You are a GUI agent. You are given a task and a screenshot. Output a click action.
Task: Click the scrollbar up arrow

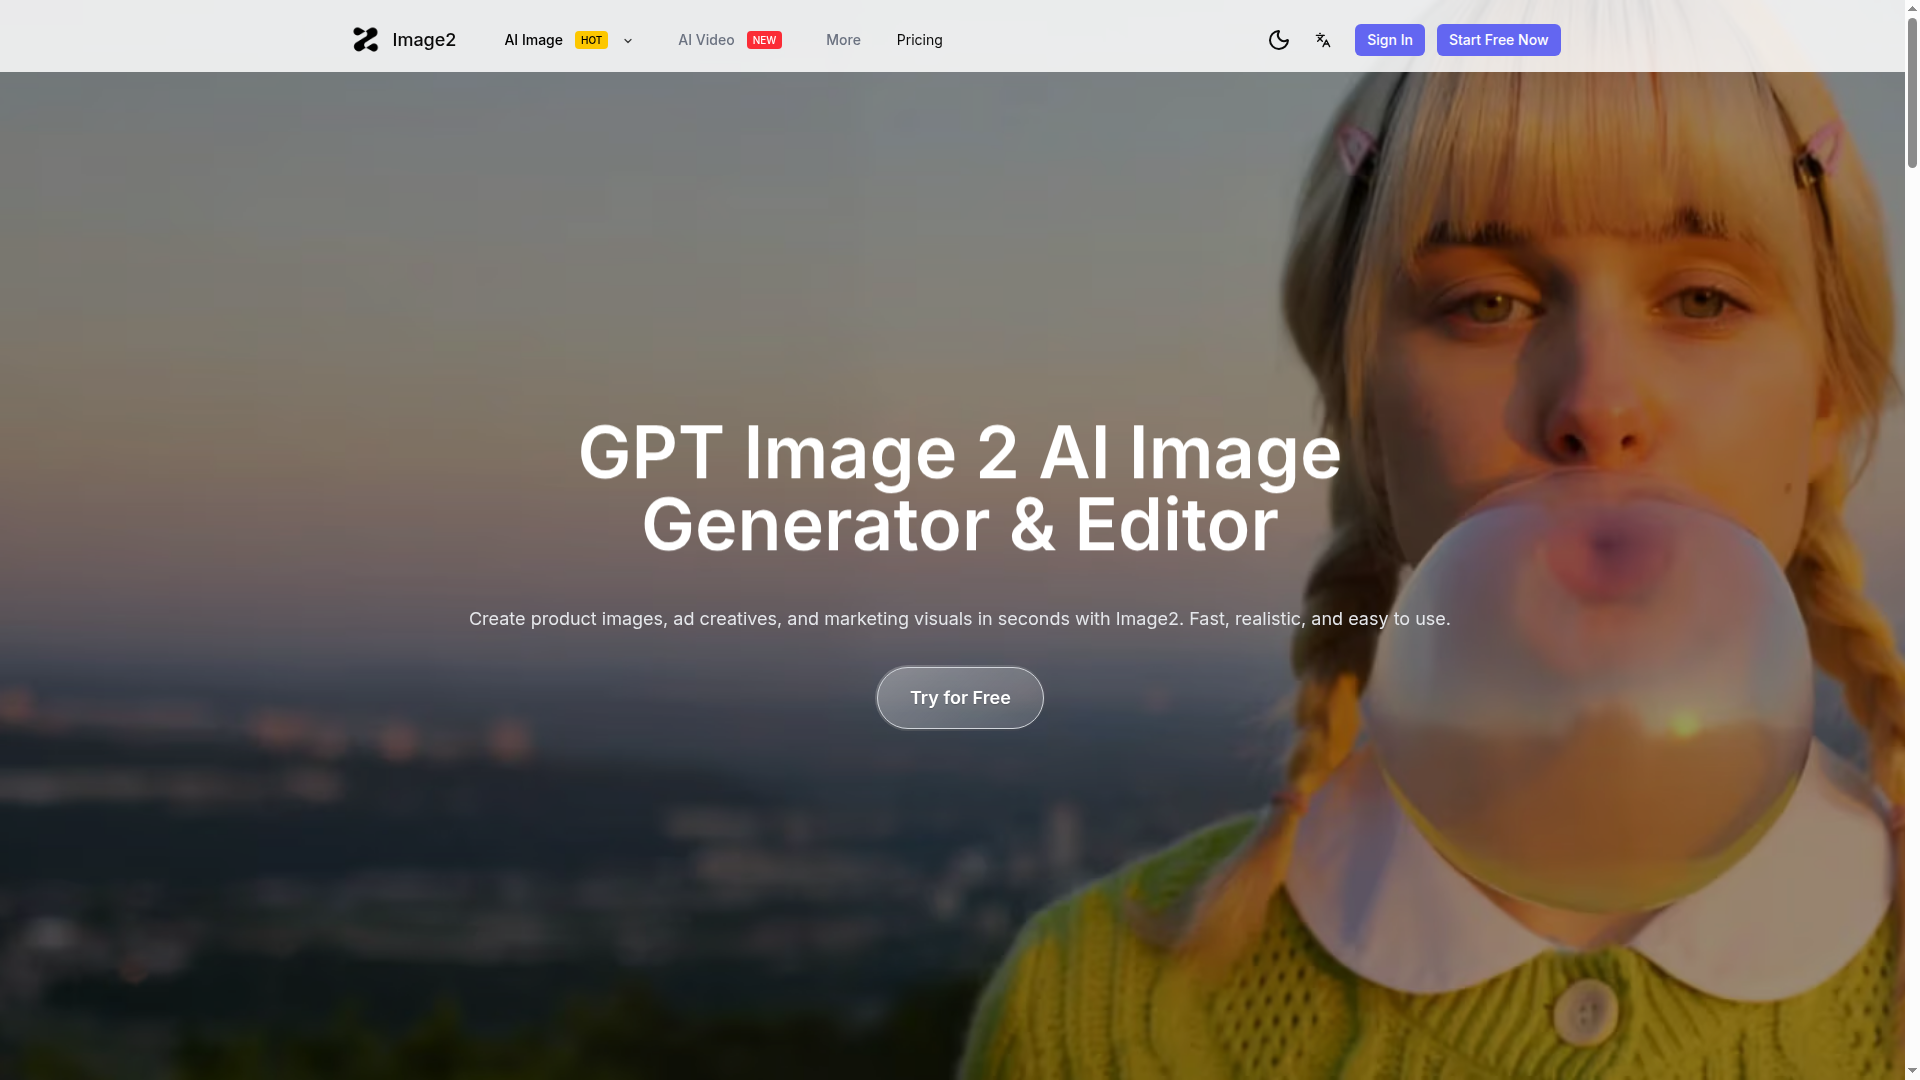[x=1912, y=7]
